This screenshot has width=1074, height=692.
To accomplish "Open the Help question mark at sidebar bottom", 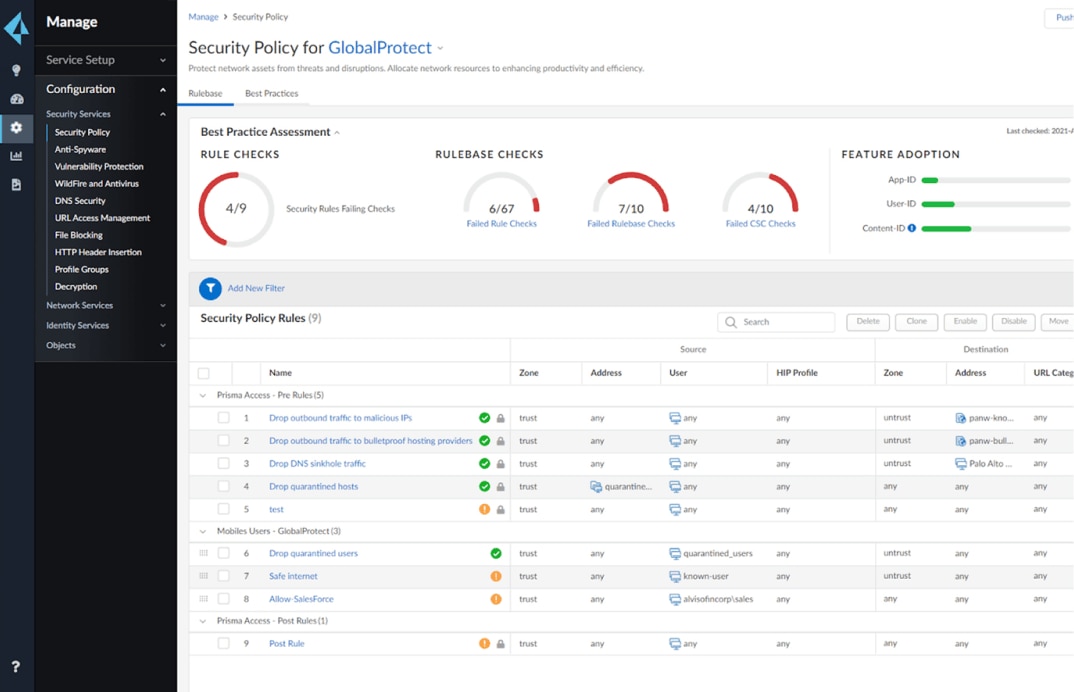I will click(x=15, y=664).
